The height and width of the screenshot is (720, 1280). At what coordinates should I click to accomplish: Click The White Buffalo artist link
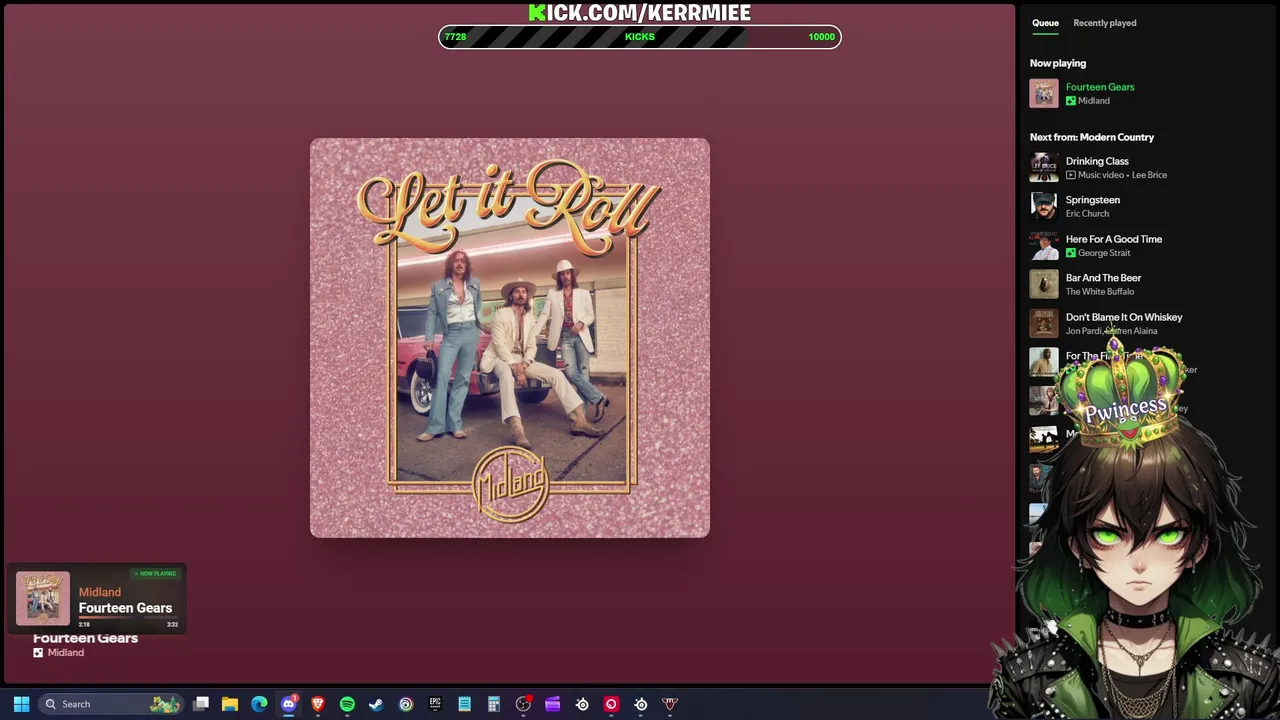[x=1100, y=292]
